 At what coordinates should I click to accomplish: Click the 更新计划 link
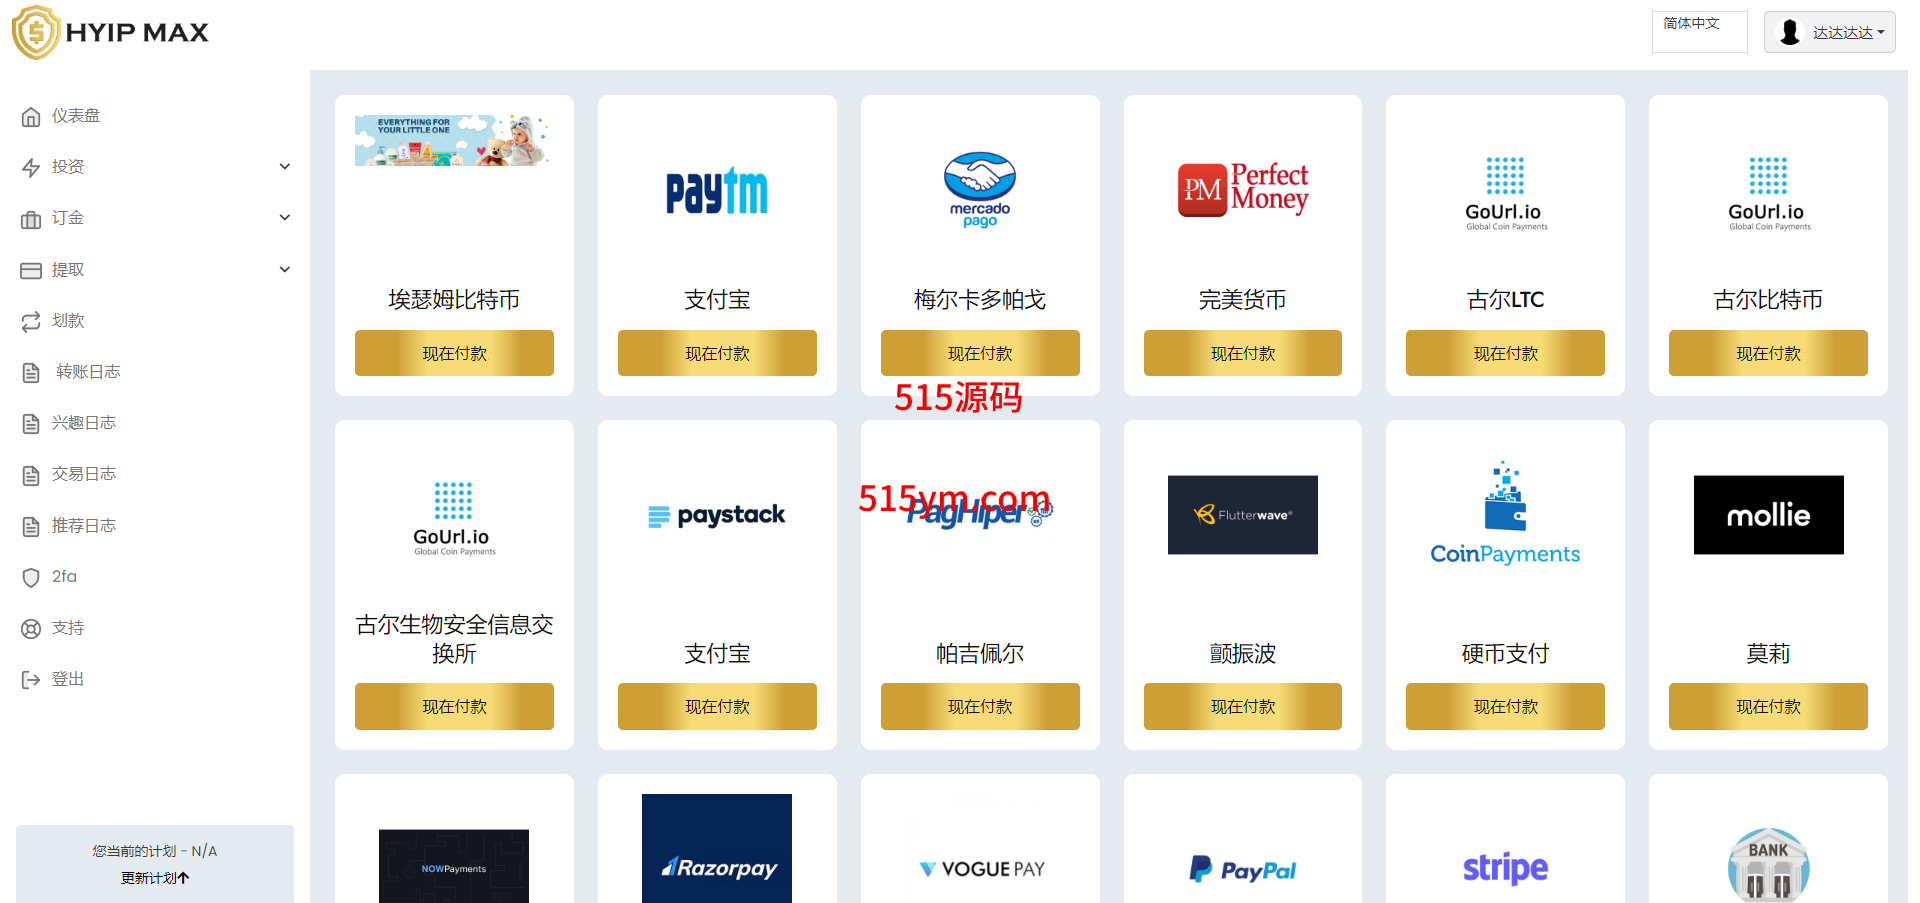pyautogui.click(x=155, y=878)
